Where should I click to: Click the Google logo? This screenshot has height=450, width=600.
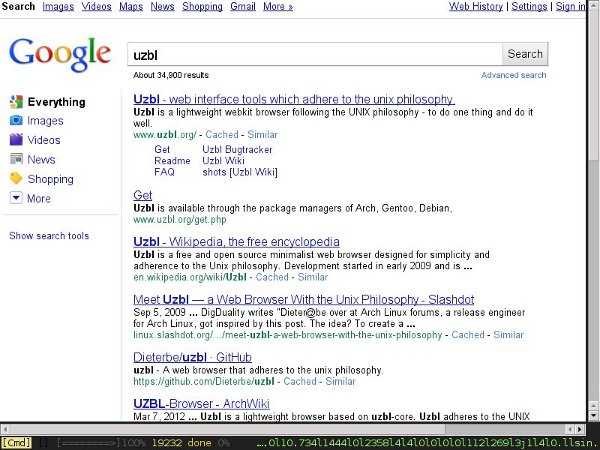click(x=60, y=54)
